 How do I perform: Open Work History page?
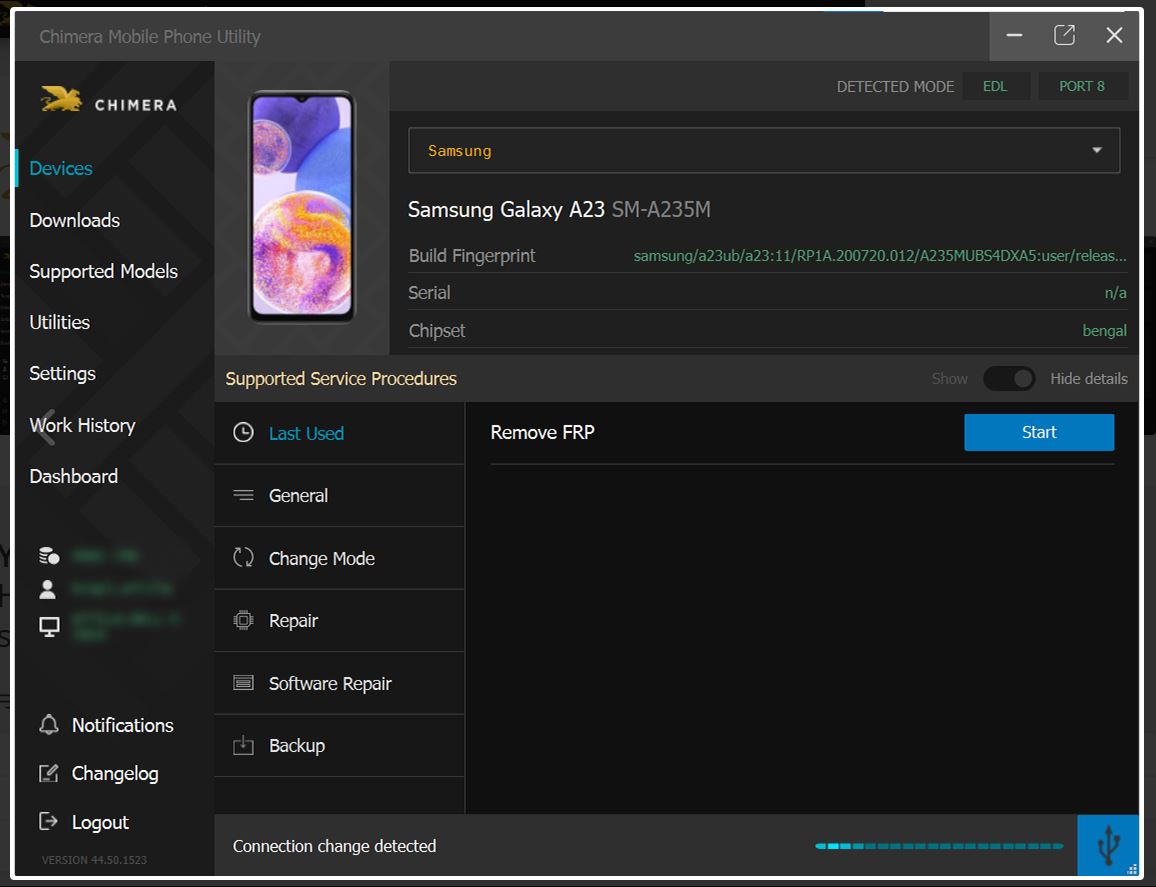pyautogui.click(x=83, y=425)
